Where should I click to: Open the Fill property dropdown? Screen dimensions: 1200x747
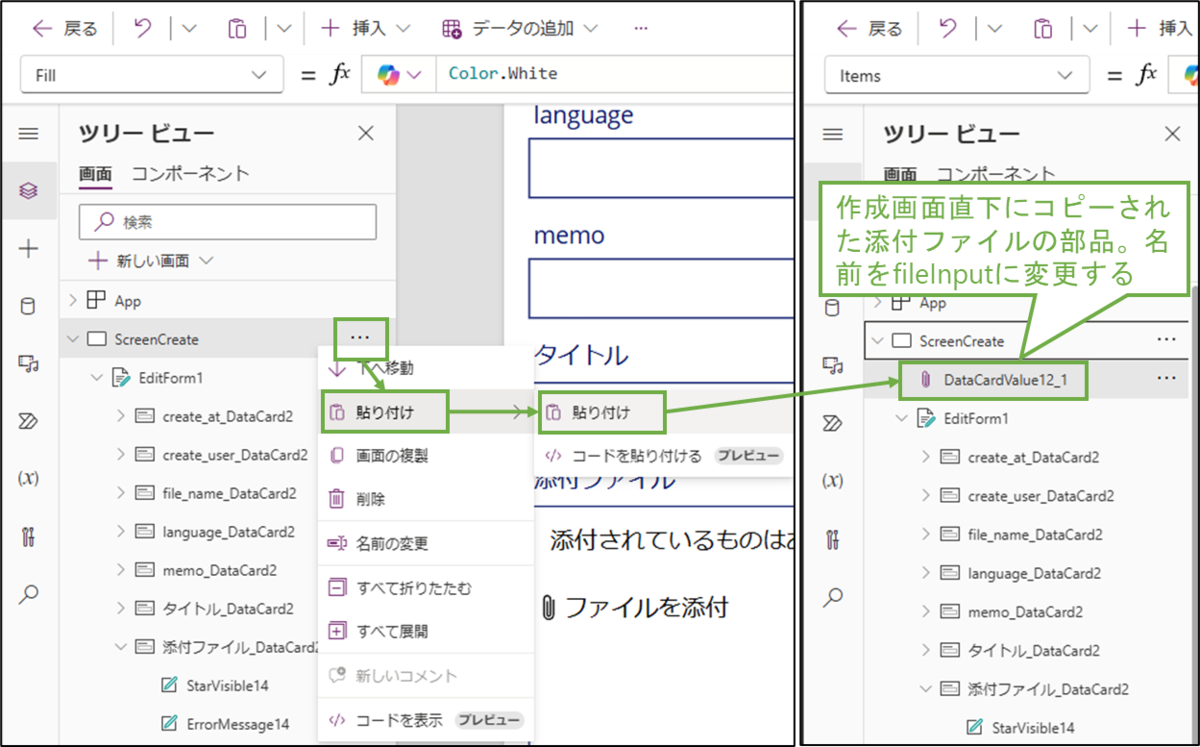(x=151, y=75)
